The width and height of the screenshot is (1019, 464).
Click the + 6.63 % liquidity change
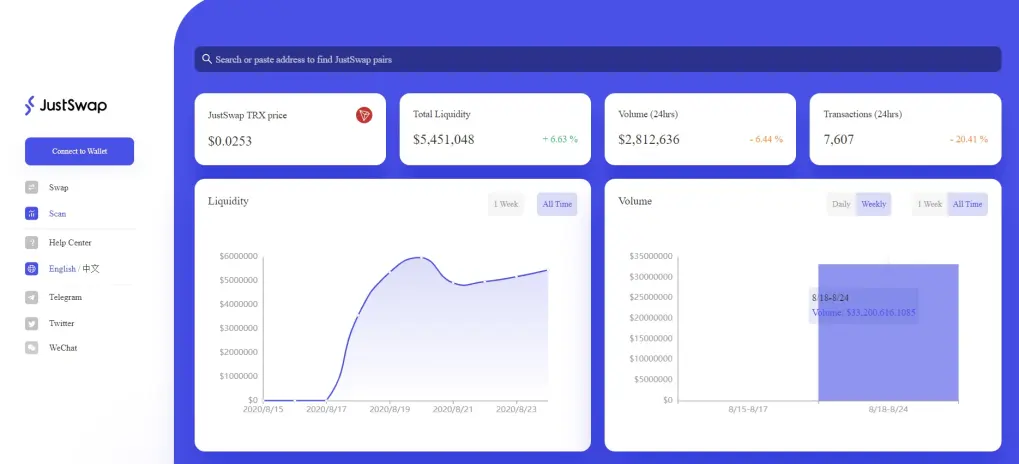[560, 139]
